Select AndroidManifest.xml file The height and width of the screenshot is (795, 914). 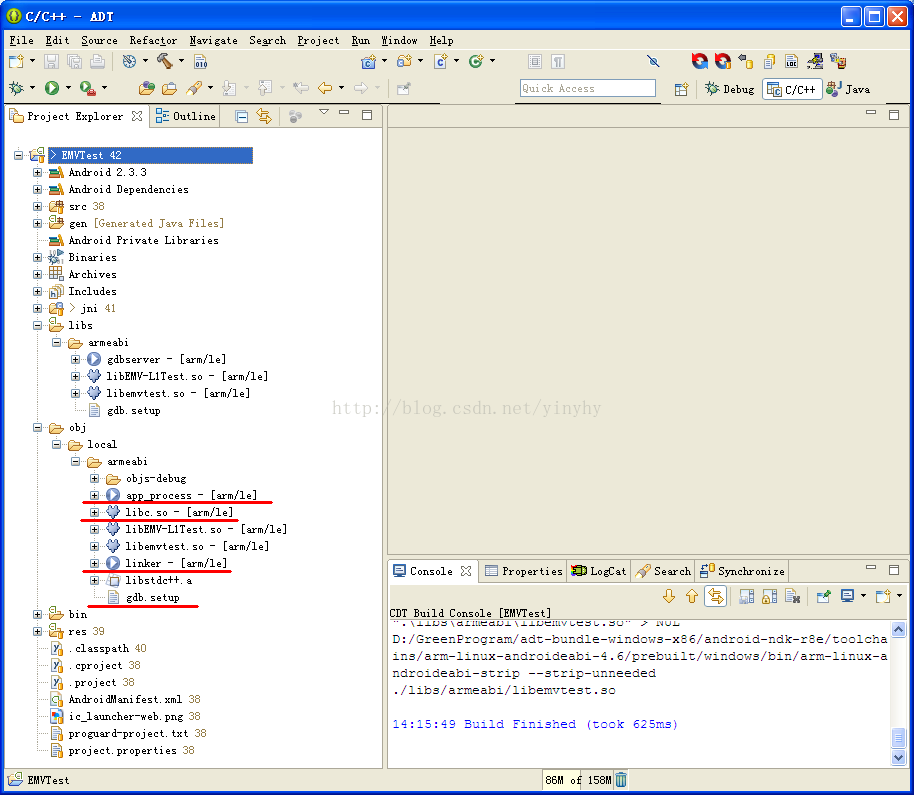[x=125, y=699]
